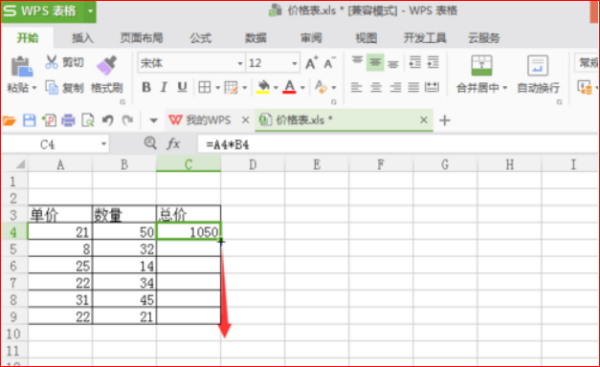The height and width of the screenshot is (367, 600).
Task: Click the draw border table icon
Action: [x=231, y=88]
